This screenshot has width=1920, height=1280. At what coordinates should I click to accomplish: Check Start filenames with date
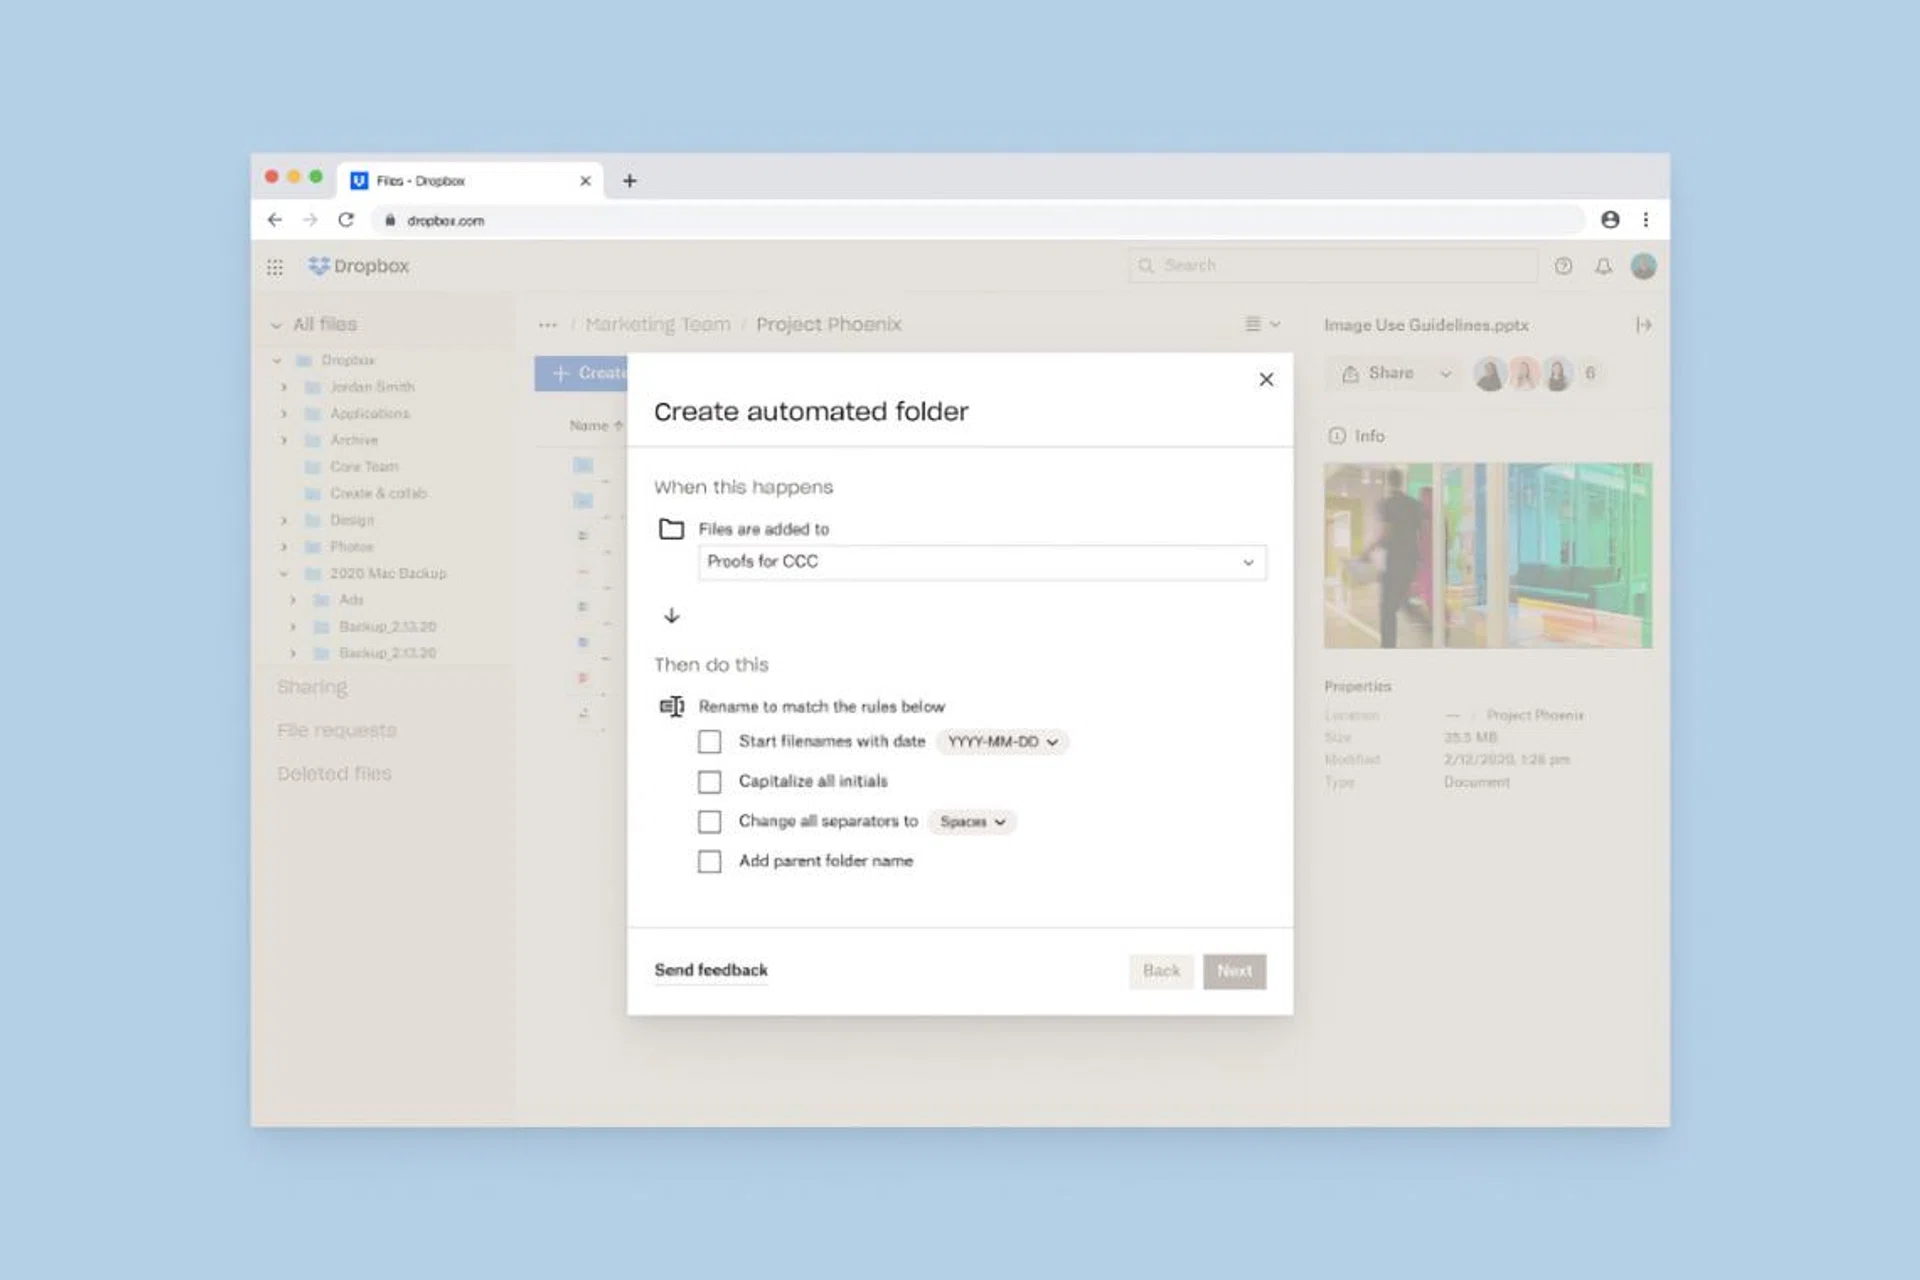point(709,742)
